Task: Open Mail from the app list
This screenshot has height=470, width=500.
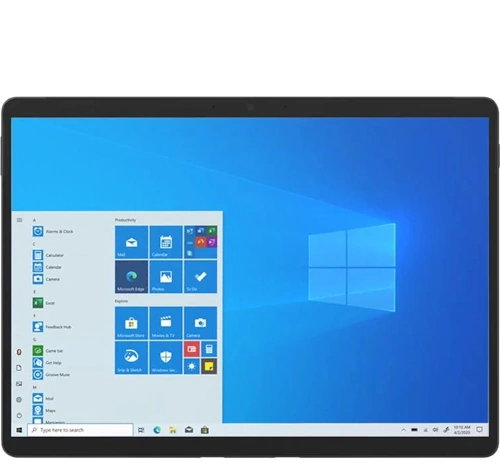Action: (x=44, y=398)
